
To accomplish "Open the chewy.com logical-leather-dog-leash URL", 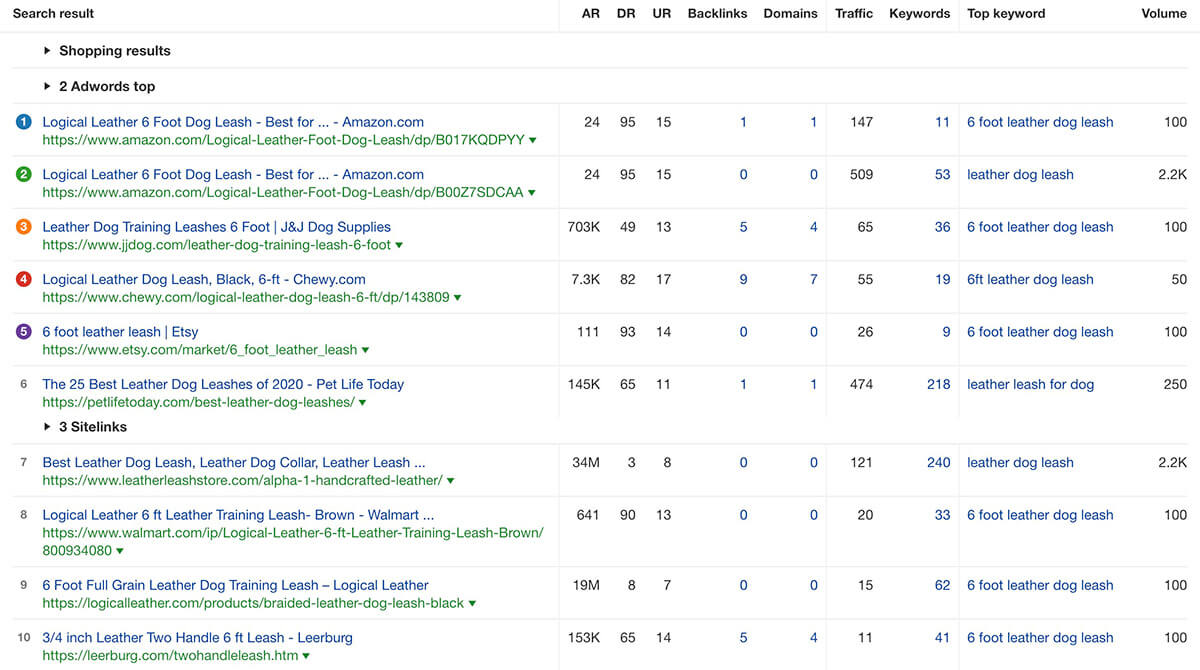I will 245,297.
